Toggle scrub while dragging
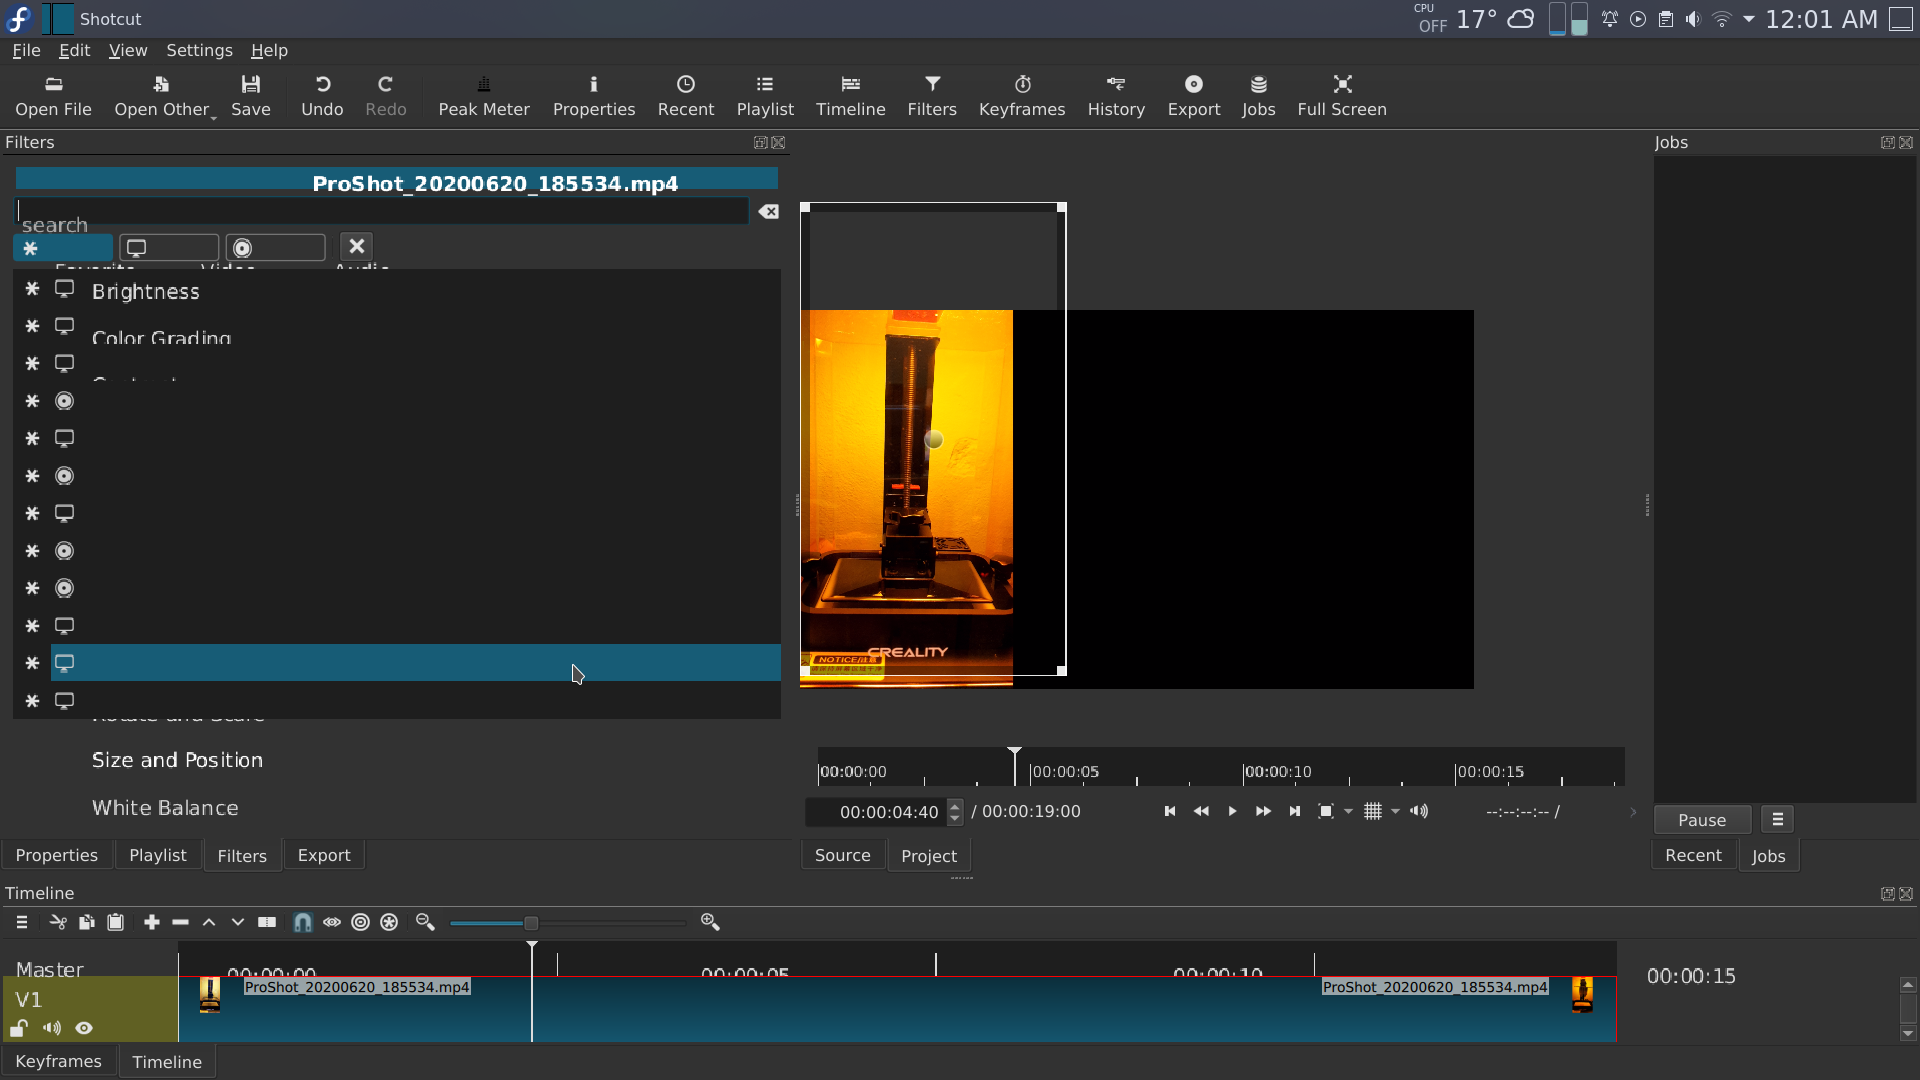 tap(332, 922)
